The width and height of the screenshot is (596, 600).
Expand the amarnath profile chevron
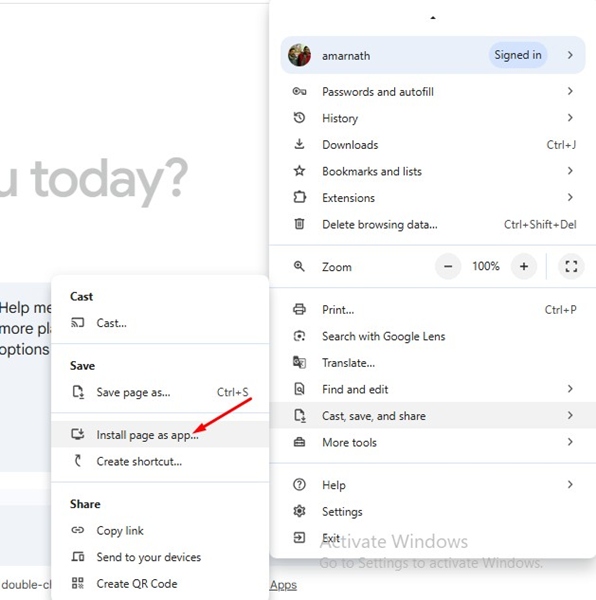tap(570, 55)
